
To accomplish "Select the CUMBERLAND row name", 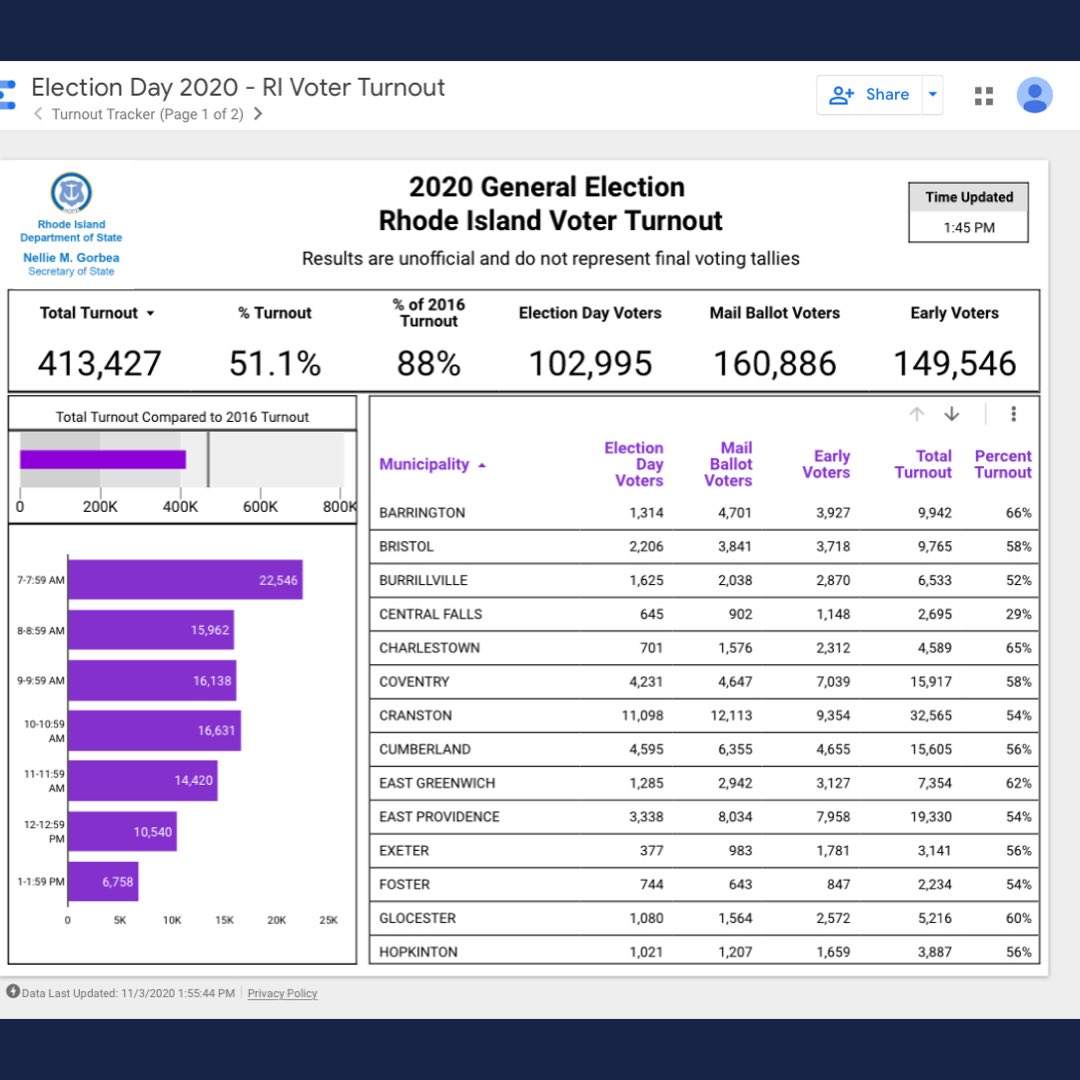I will [425, 749].
